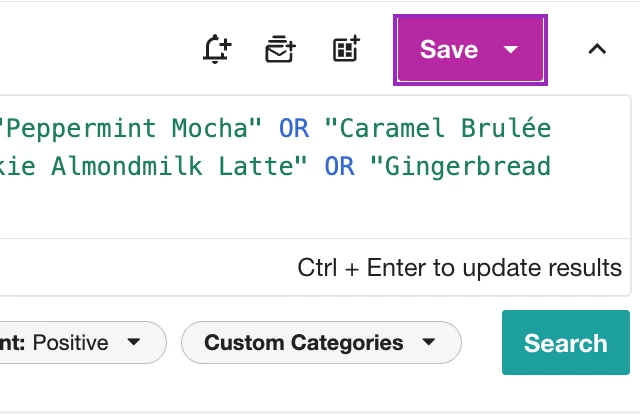Place cursor in "Gingerbread" query term
The width and height of the screenshot is (640, 414).
tap(460, 167)
